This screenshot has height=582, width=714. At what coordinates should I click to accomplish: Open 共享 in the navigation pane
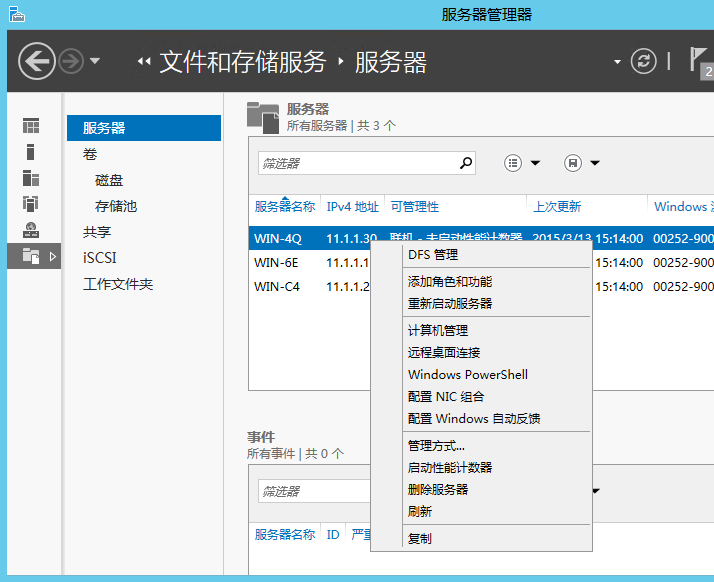click(x=97, y=232)
